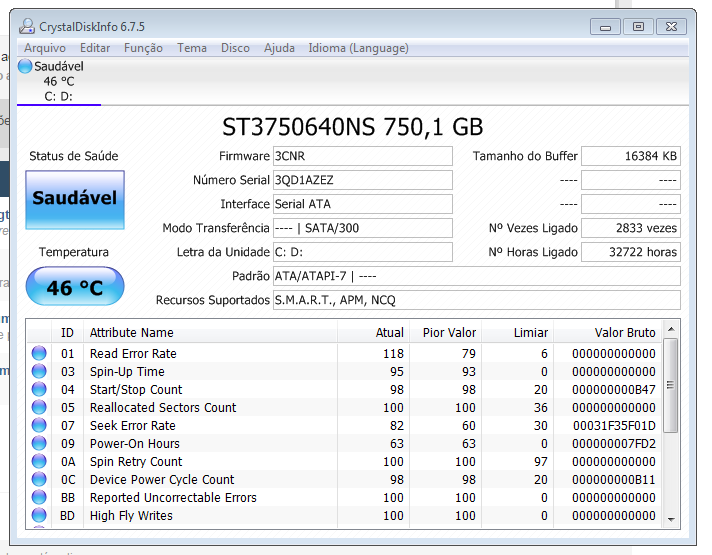Click the attribute list scroll up arrow
The width and height of the screenshot is (712, 555).
click(671, 329)
